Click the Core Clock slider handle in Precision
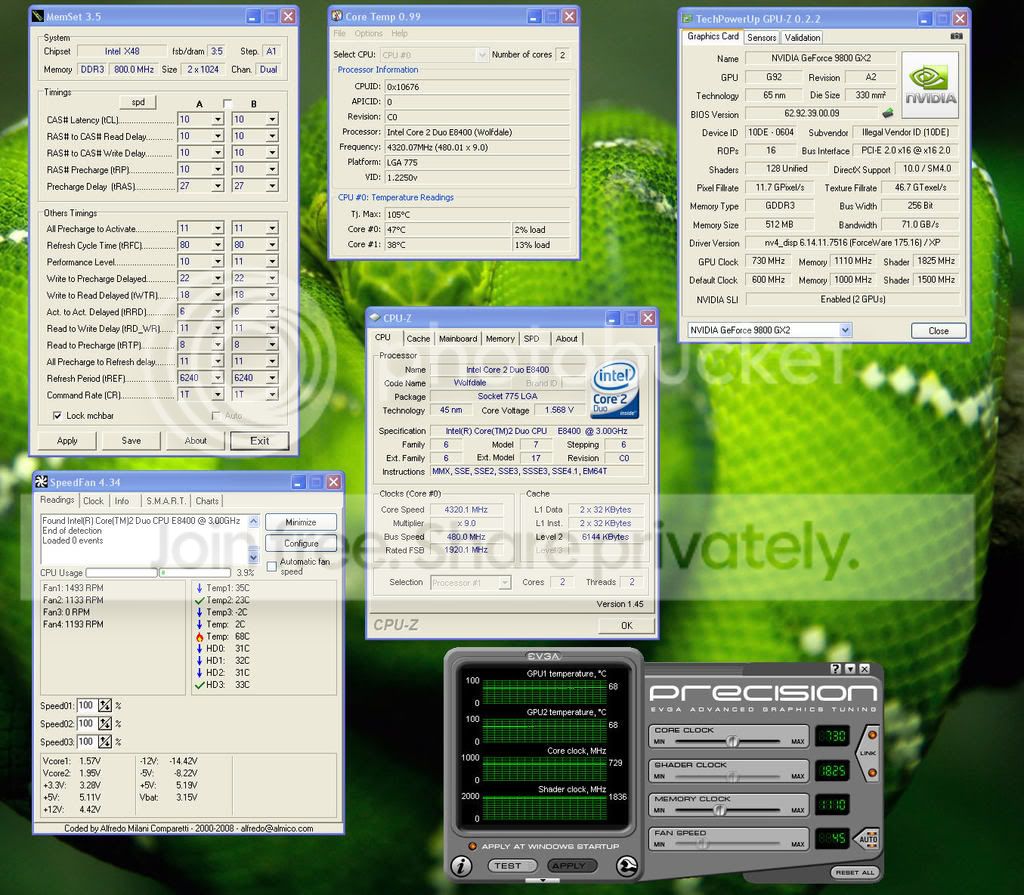This screenshot has height=895, width=1024. coord(733,741)
